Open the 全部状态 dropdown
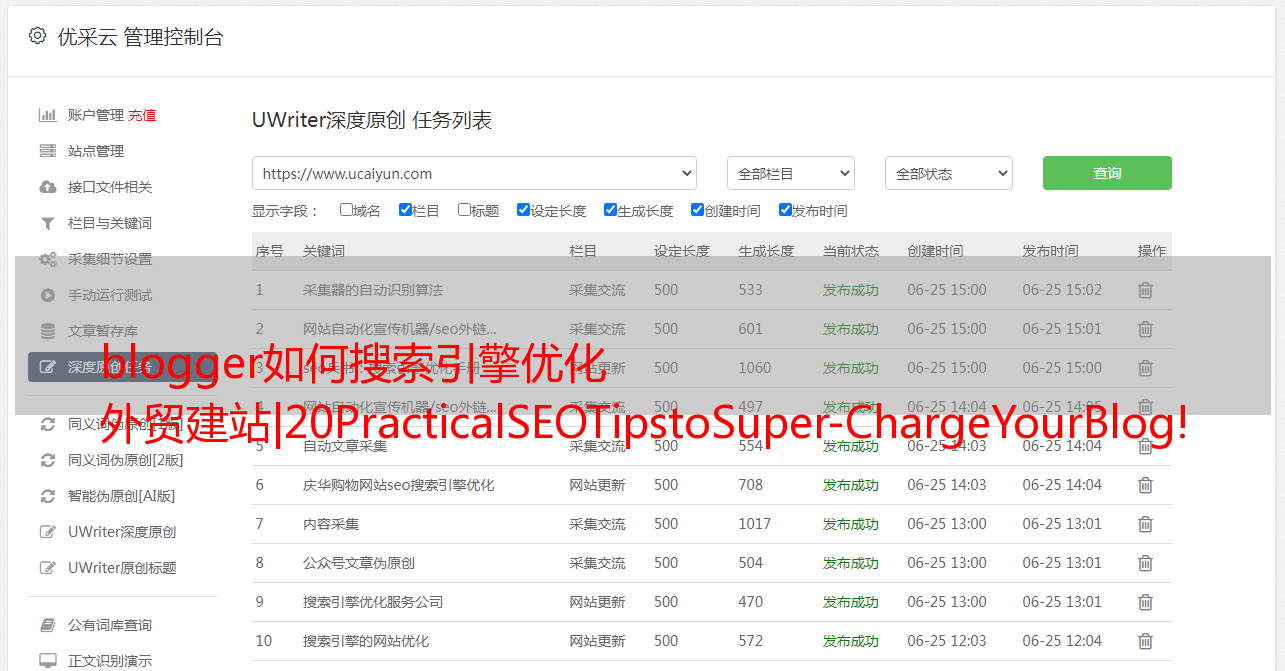The height and width of the screenshot is (671, 1285). point(949,173)
